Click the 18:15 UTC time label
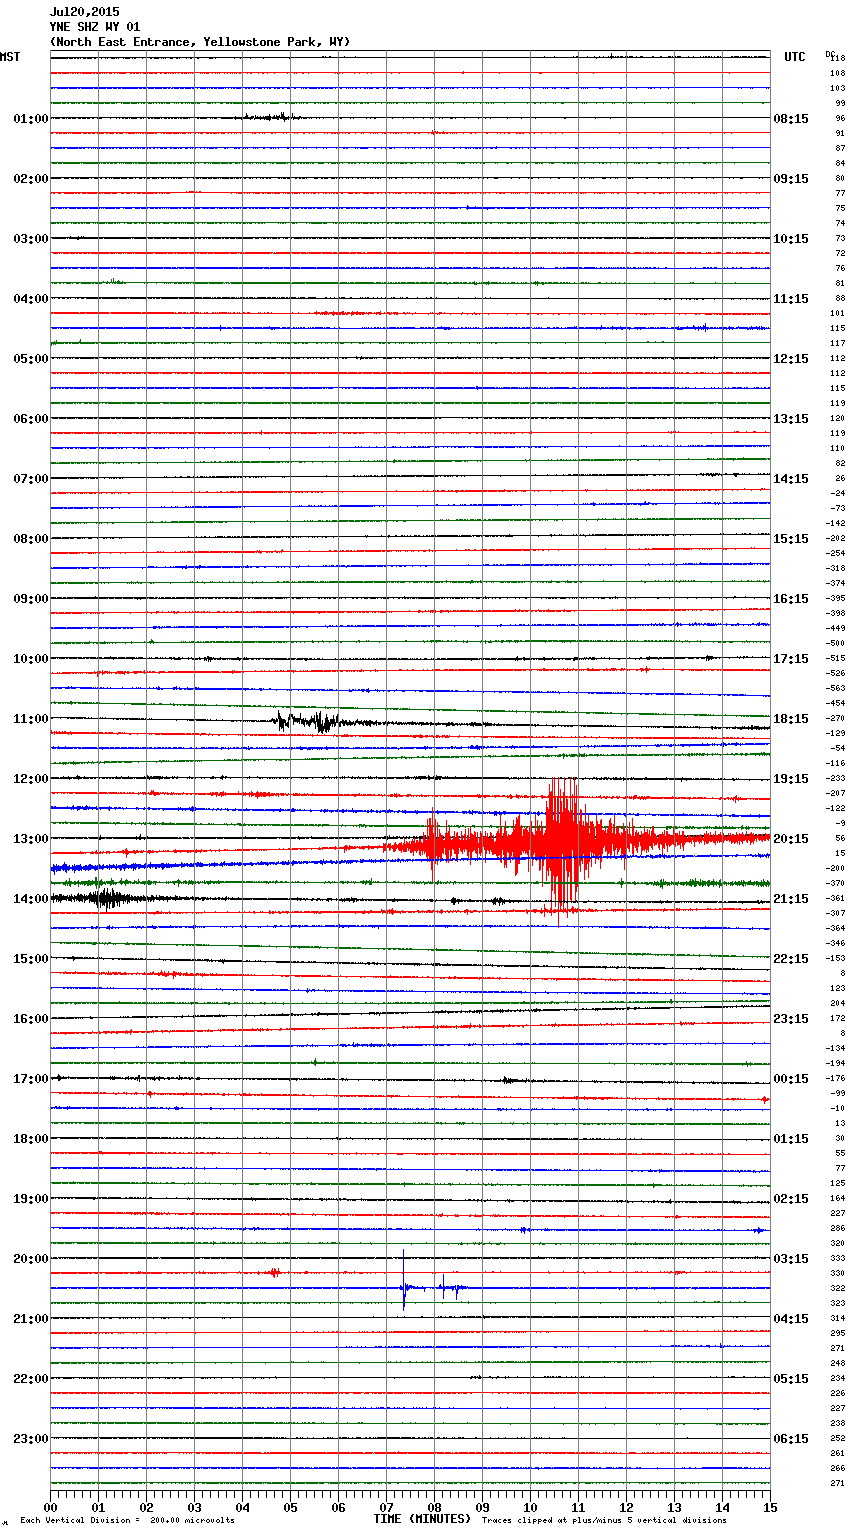 [x=791, y=719]
